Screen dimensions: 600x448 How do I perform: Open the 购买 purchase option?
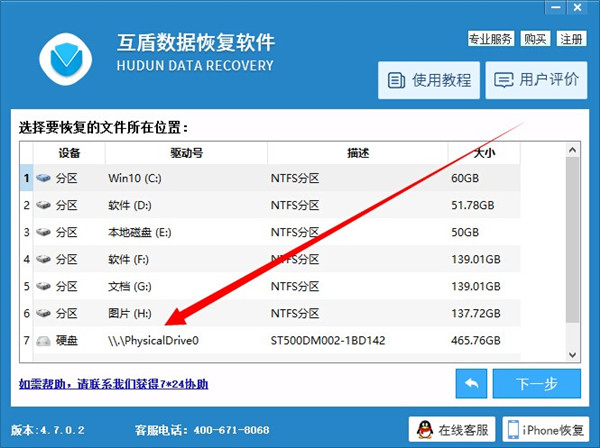[x=535, y=39]
